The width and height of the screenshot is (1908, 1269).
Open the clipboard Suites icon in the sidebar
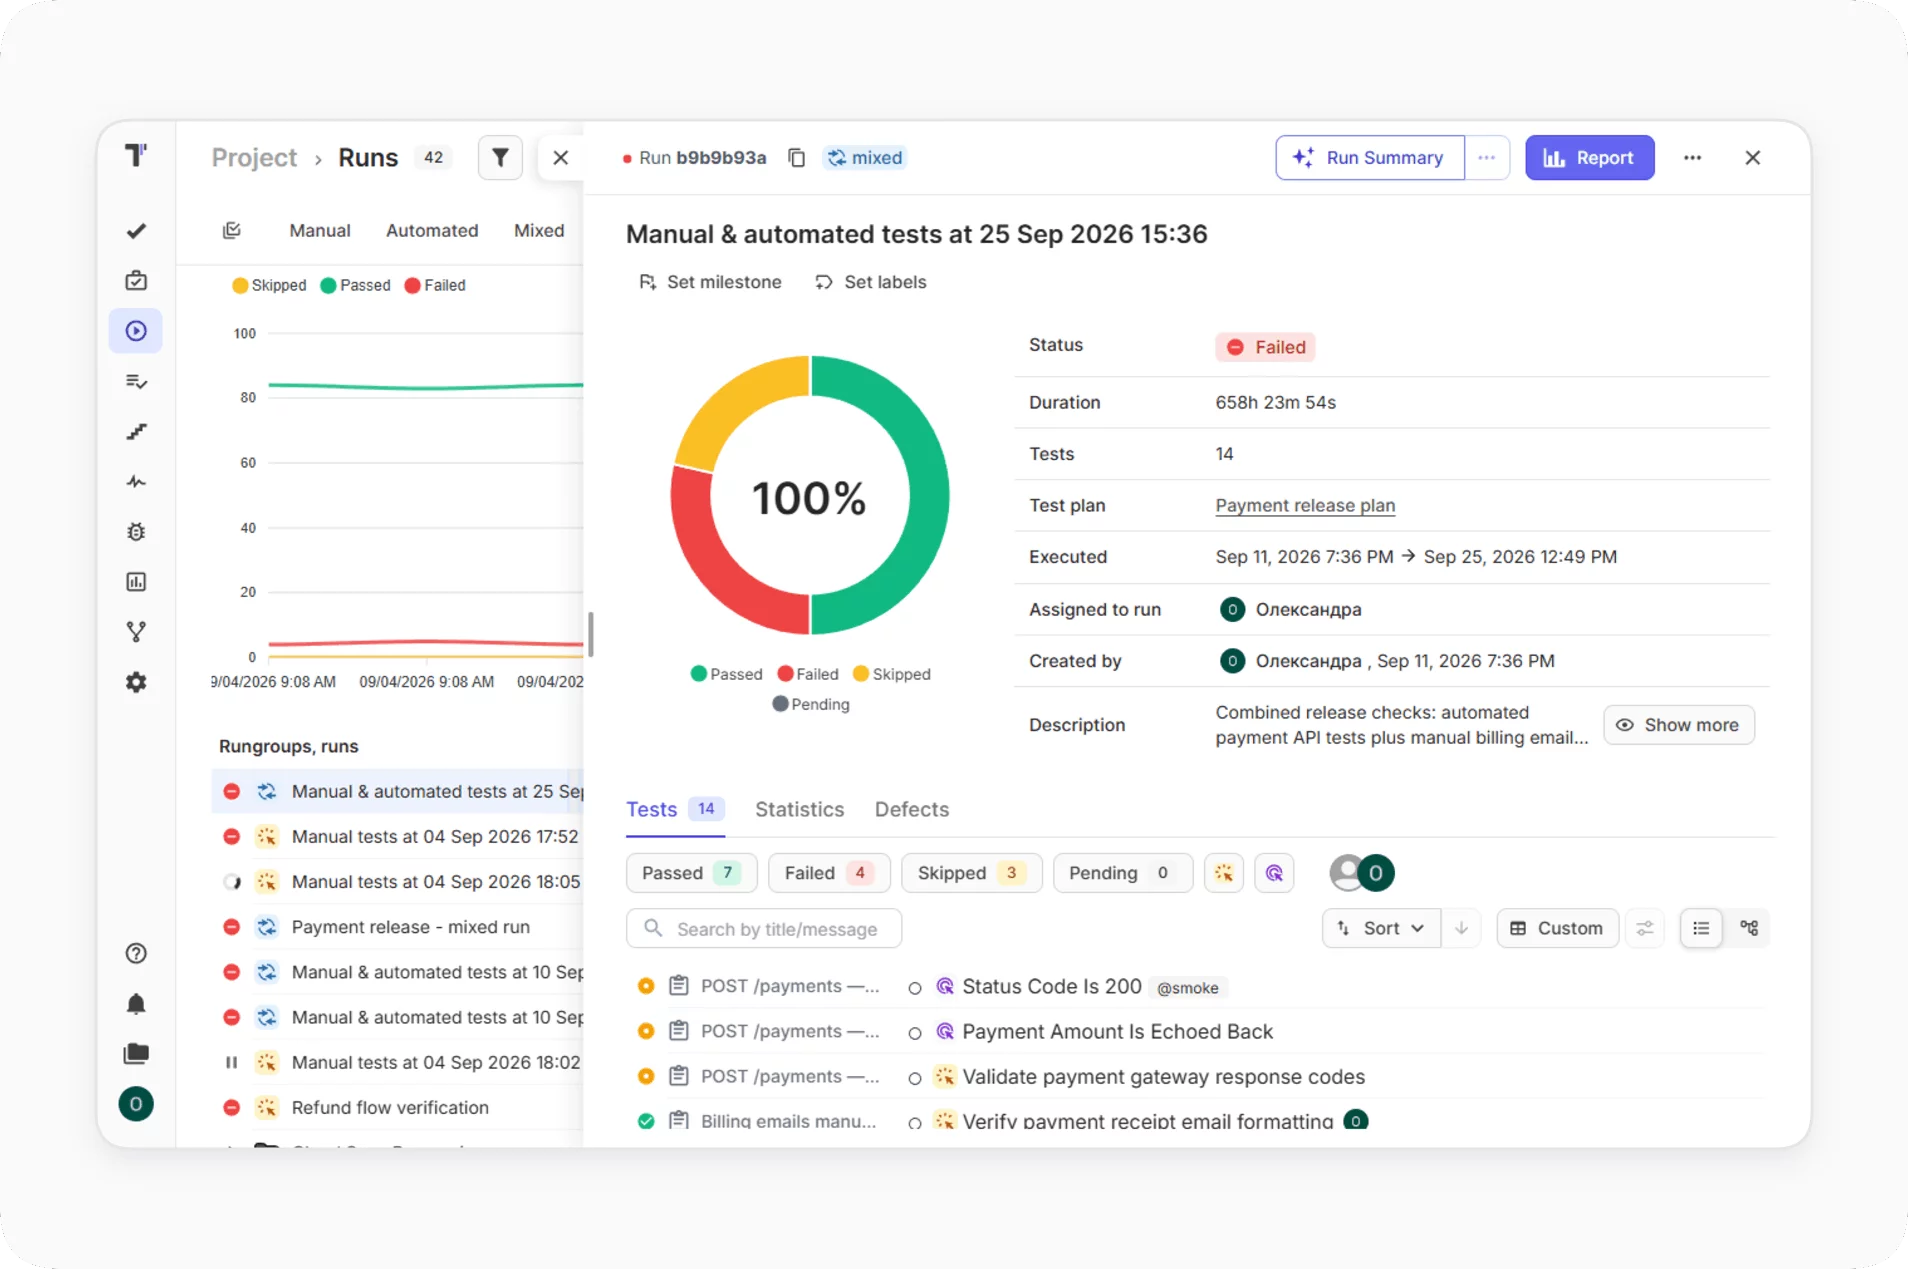pyautogui.click(x=136, y=281)
